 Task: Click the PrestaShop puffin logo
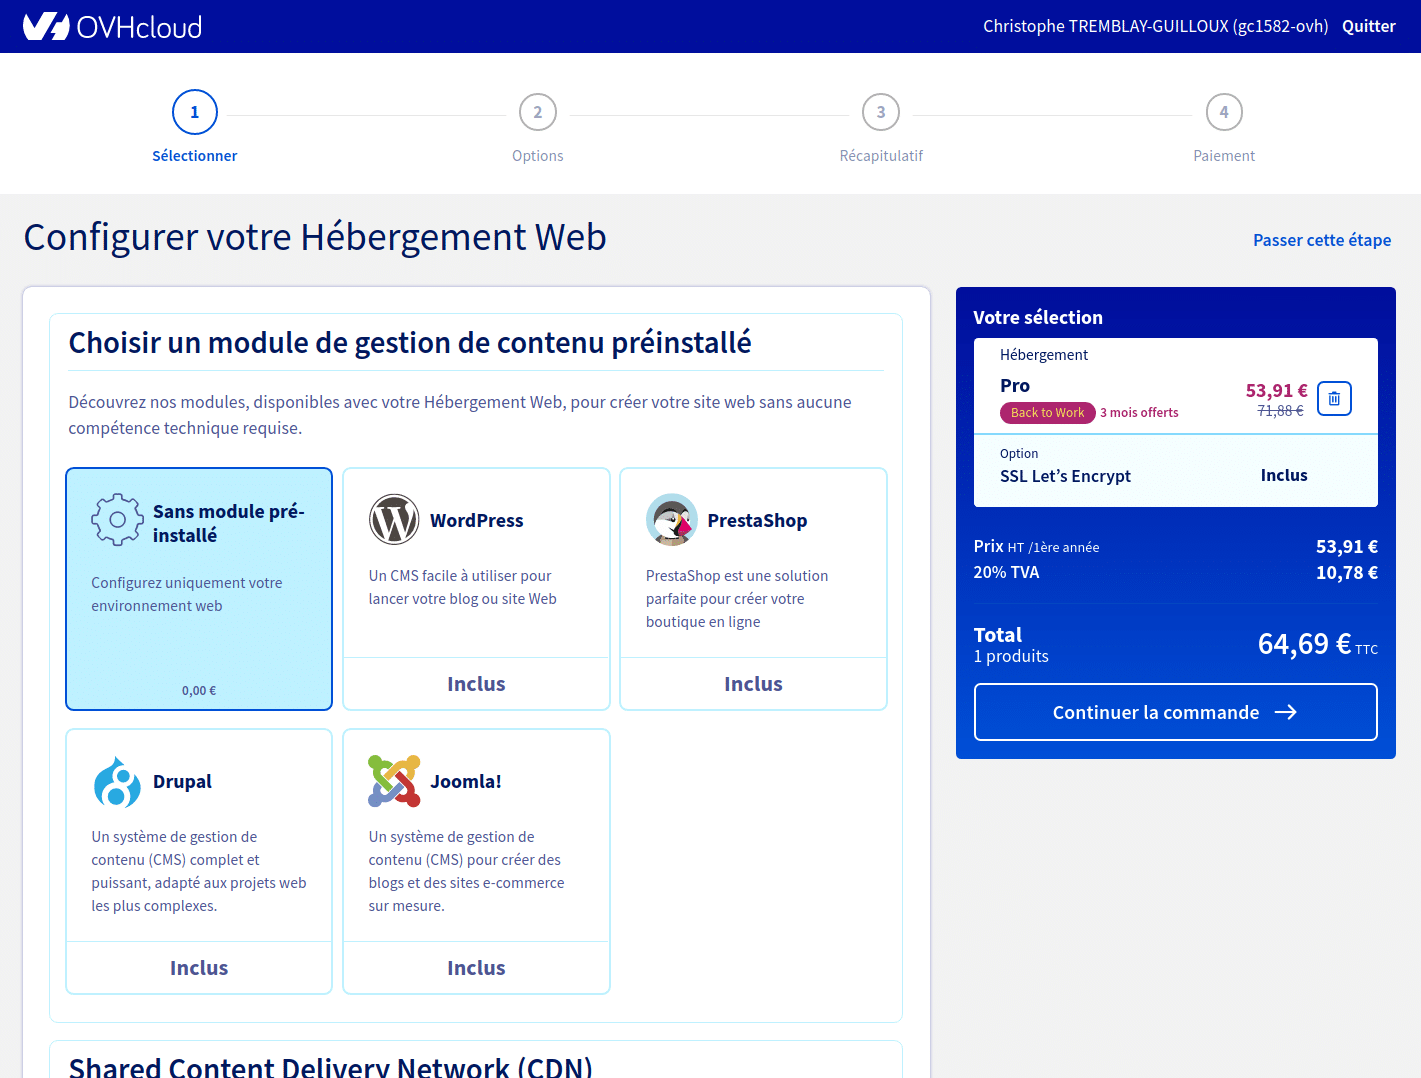click(x=671, y=519)
